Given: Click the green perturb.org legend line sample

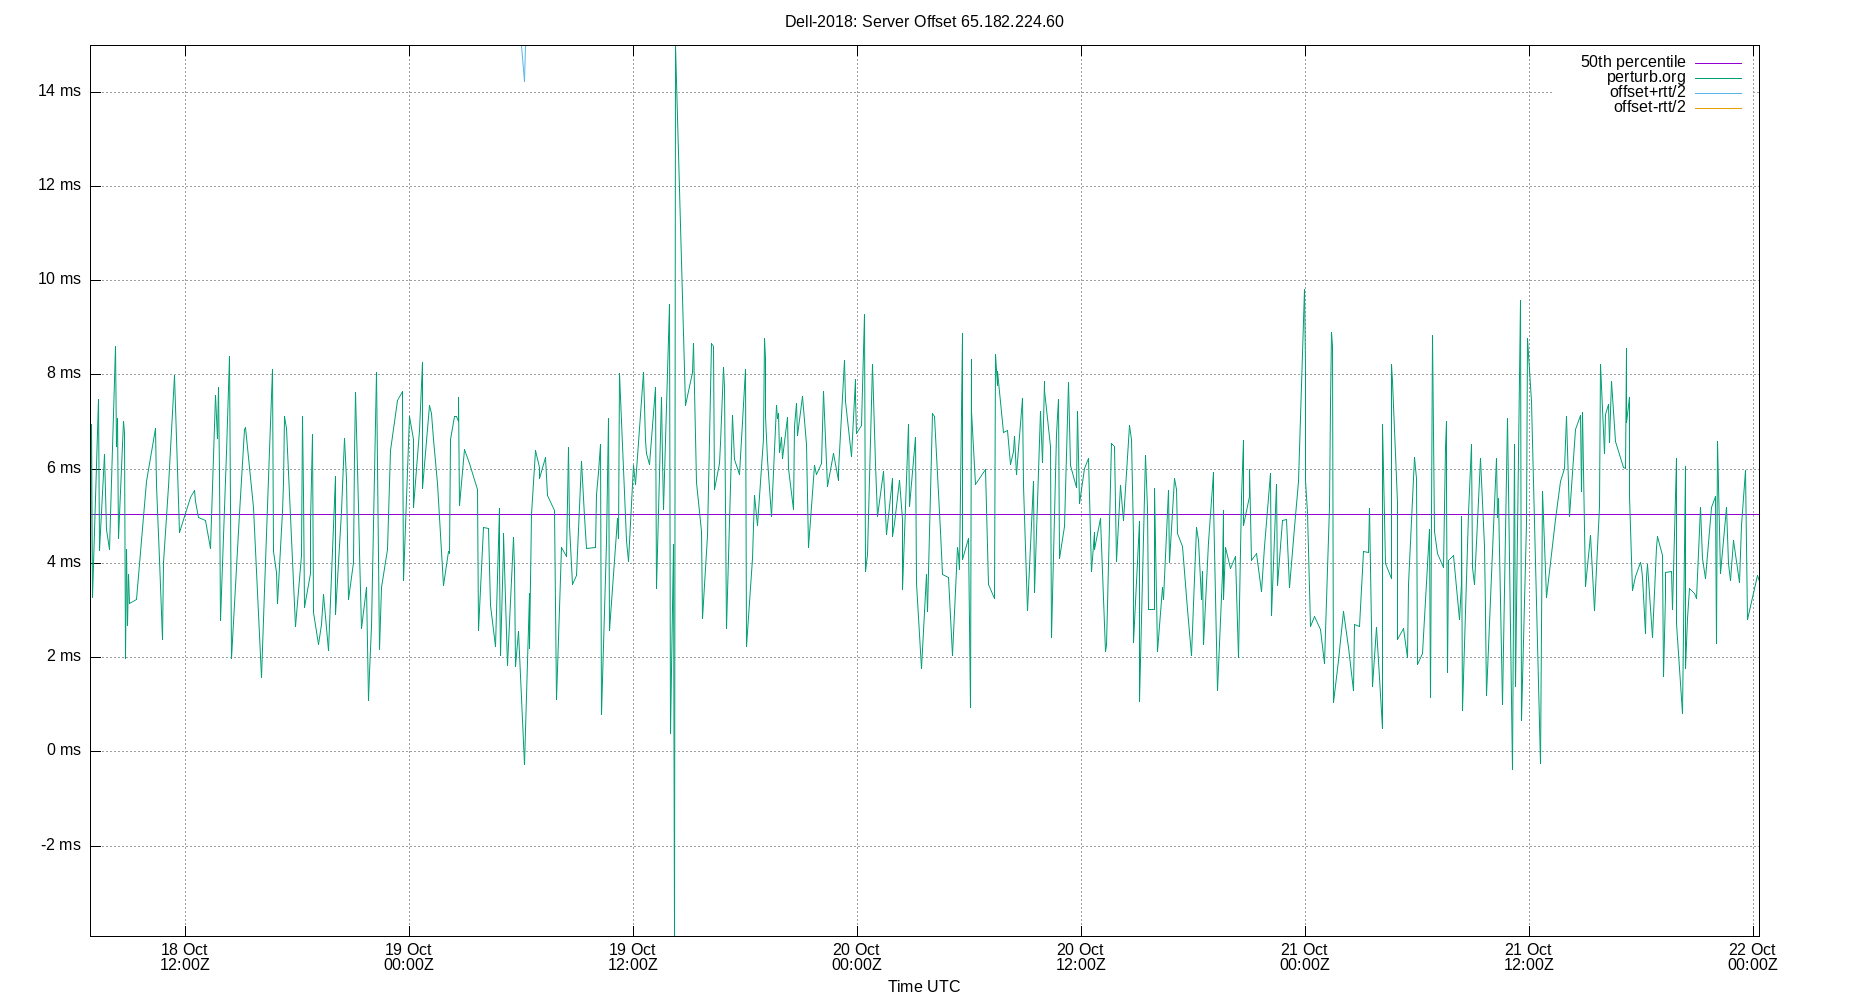Looking at the screenshot, I should [1718, 78].
